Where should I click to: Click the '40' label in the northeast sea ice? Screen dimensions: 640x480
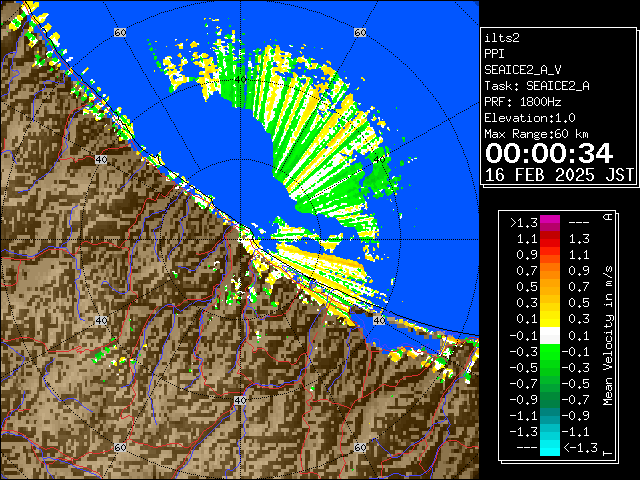(x=379, y=159)
